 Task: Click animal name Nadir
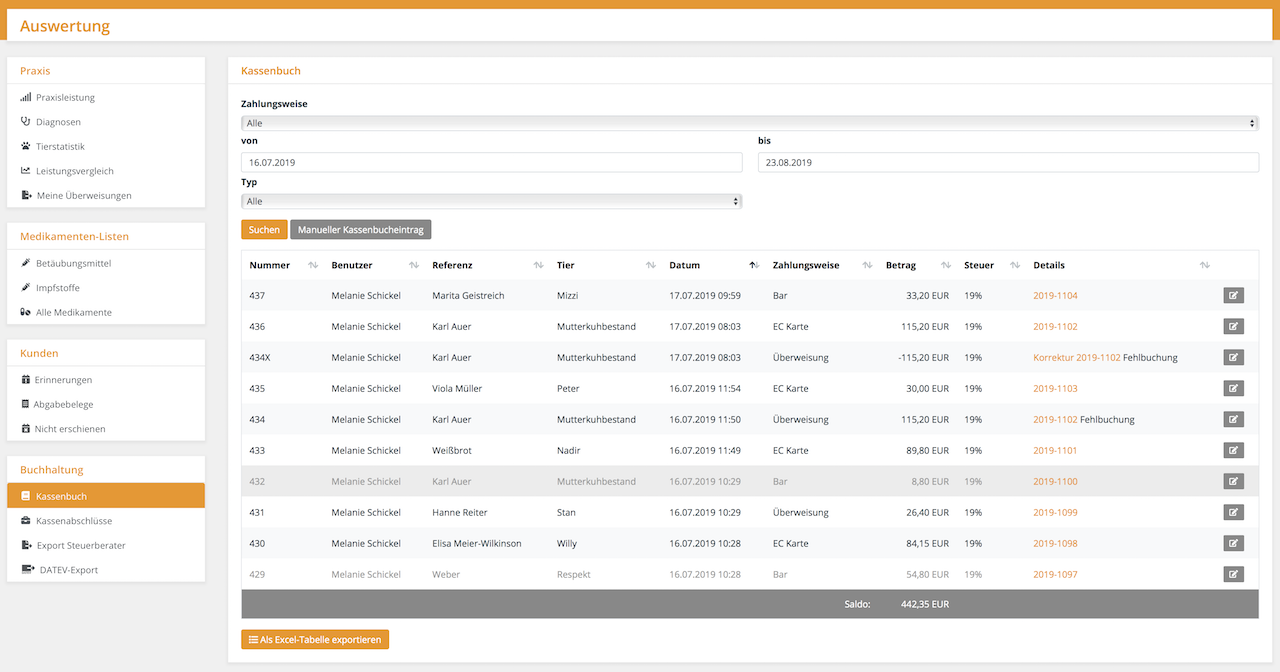(x=569, y=451)
